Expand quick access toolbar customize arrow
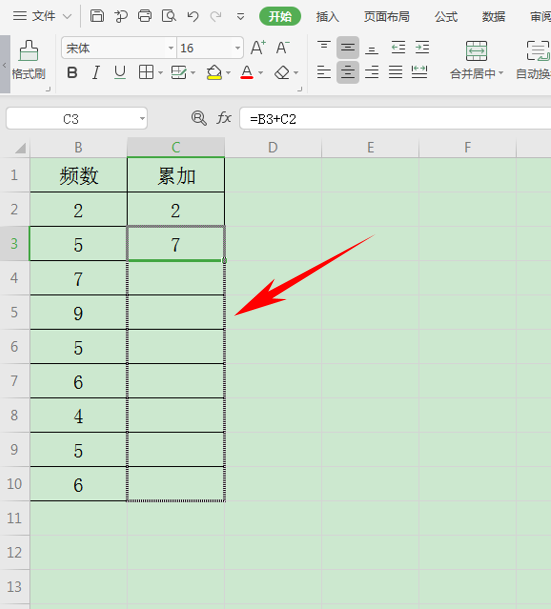The image size is (551, 609). [240, 17]
